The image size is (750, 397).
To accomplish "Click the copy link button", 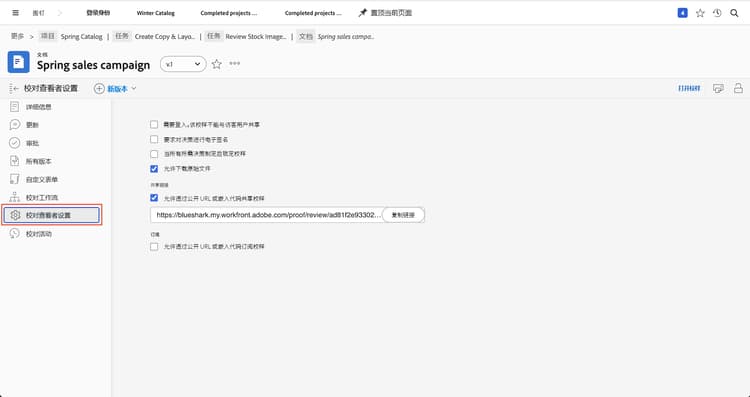I will (403, 215).
